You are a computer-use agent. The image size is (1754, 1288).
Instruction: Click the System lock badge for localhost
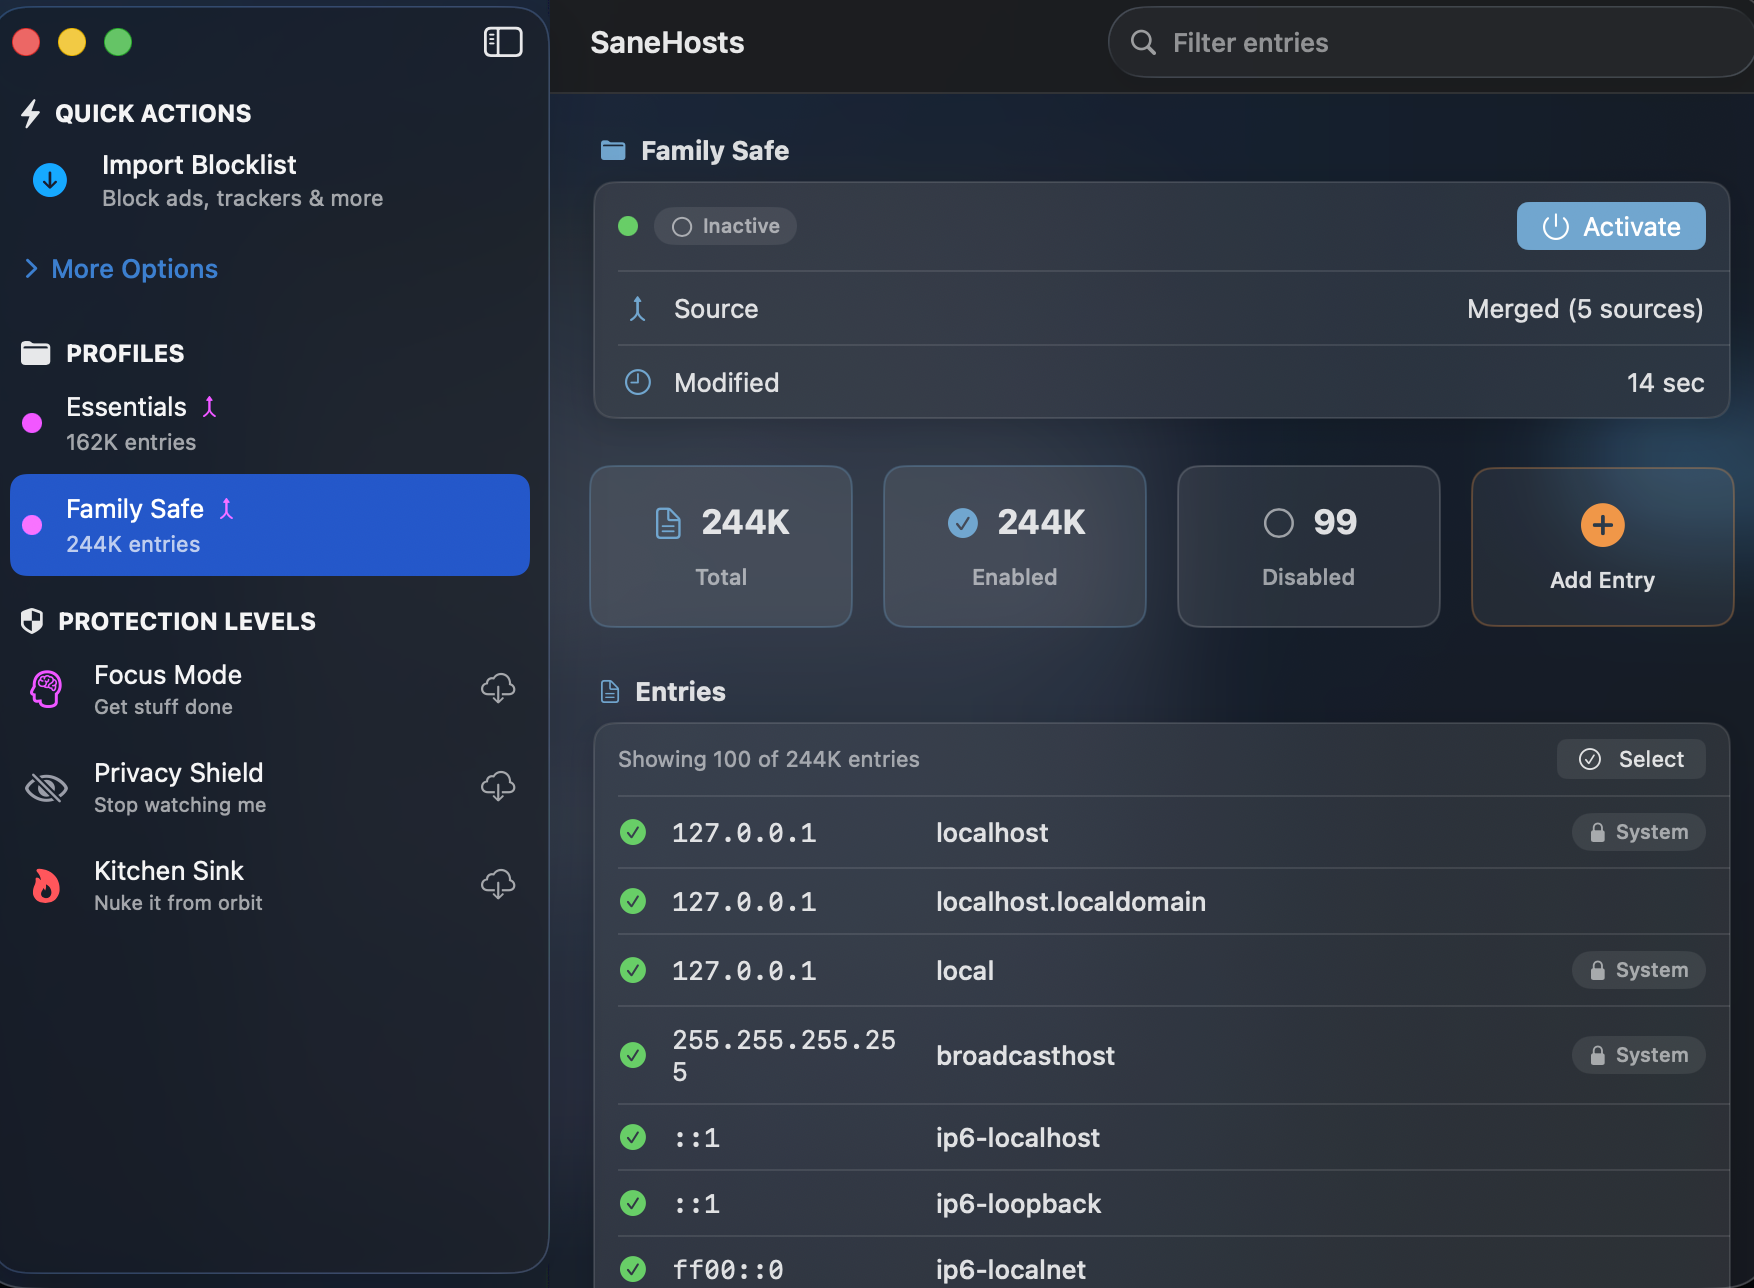1639,832
